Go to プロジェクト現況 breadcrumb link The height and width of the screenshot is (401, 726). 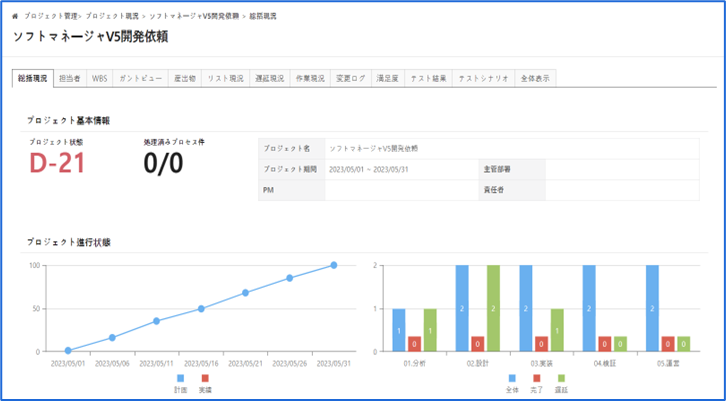pos(112,17)
